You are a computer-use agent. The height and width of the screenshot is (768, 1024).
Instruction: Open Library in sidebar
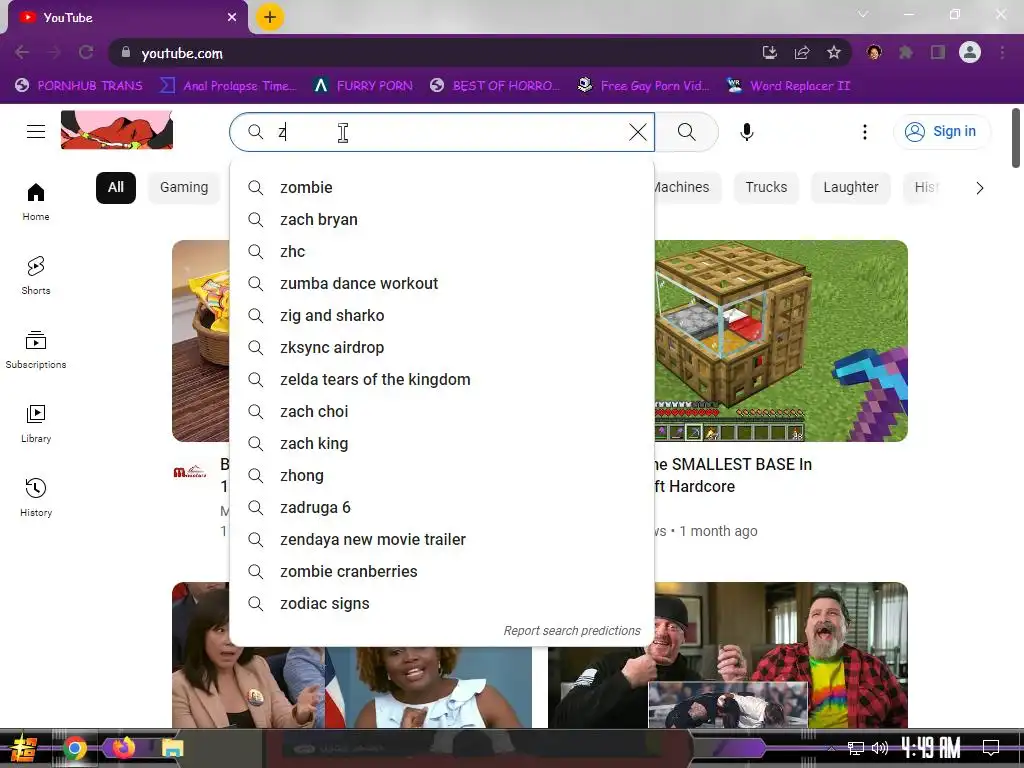[36, 423]
